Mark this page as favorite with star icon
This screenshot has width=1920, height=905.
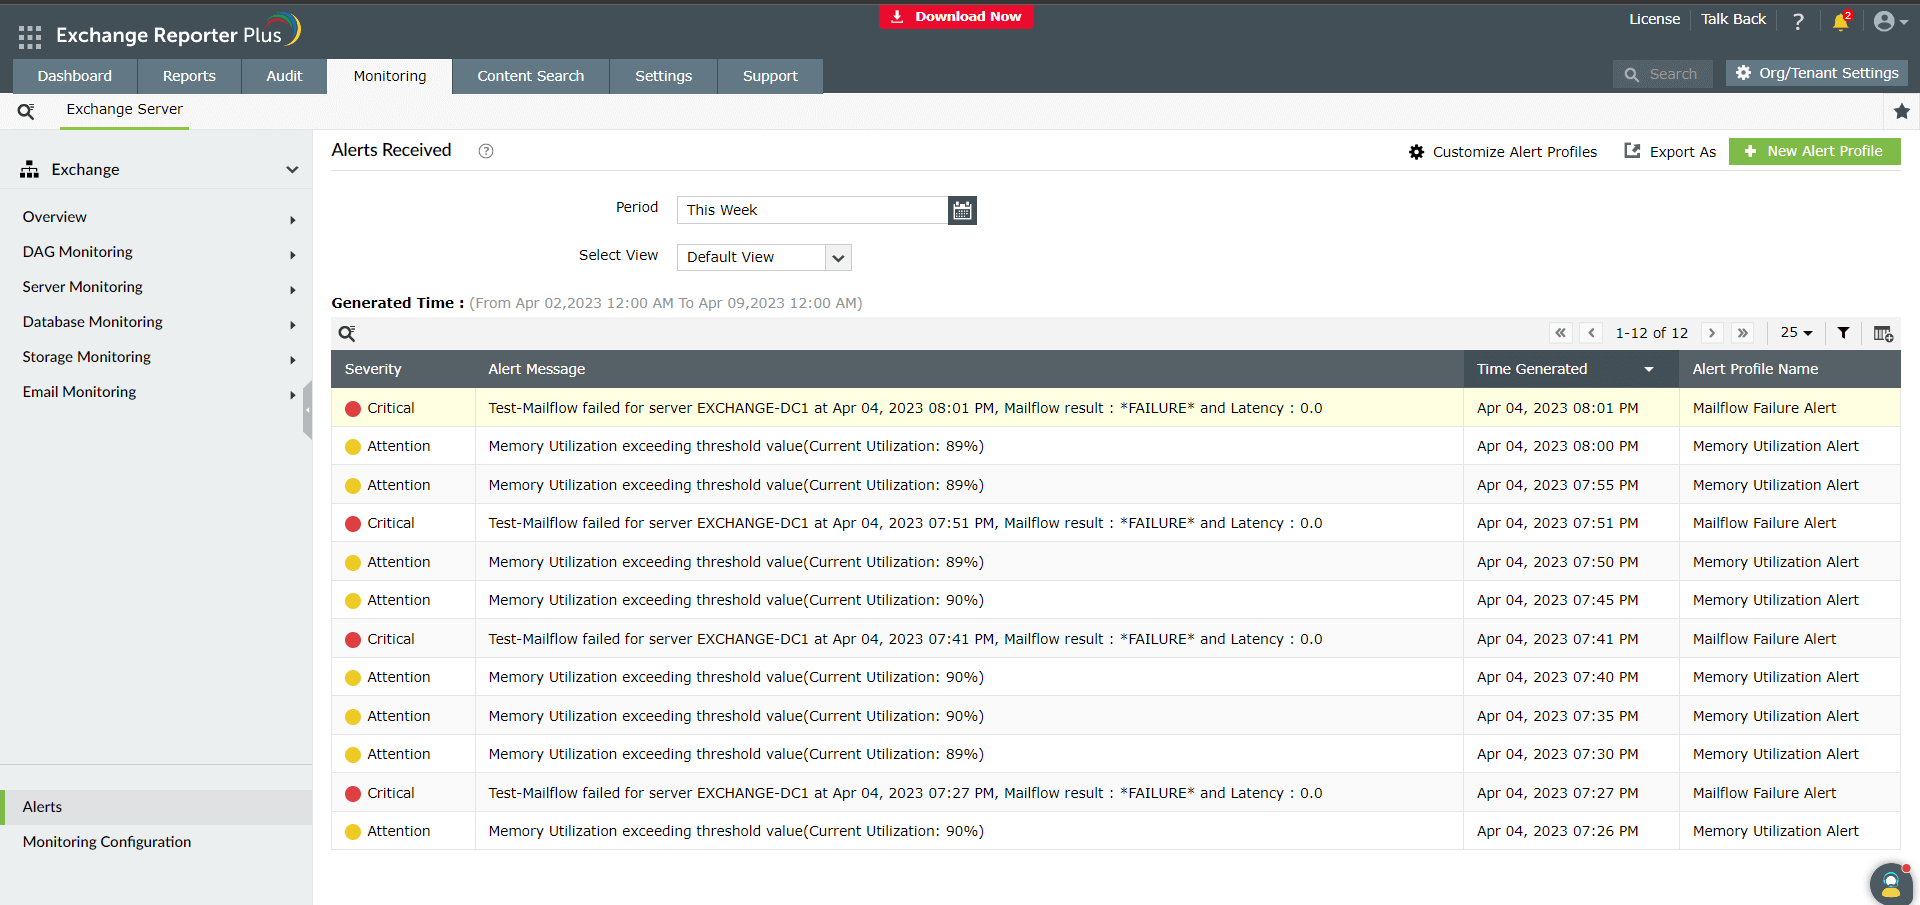click(x=1902, y=111)
